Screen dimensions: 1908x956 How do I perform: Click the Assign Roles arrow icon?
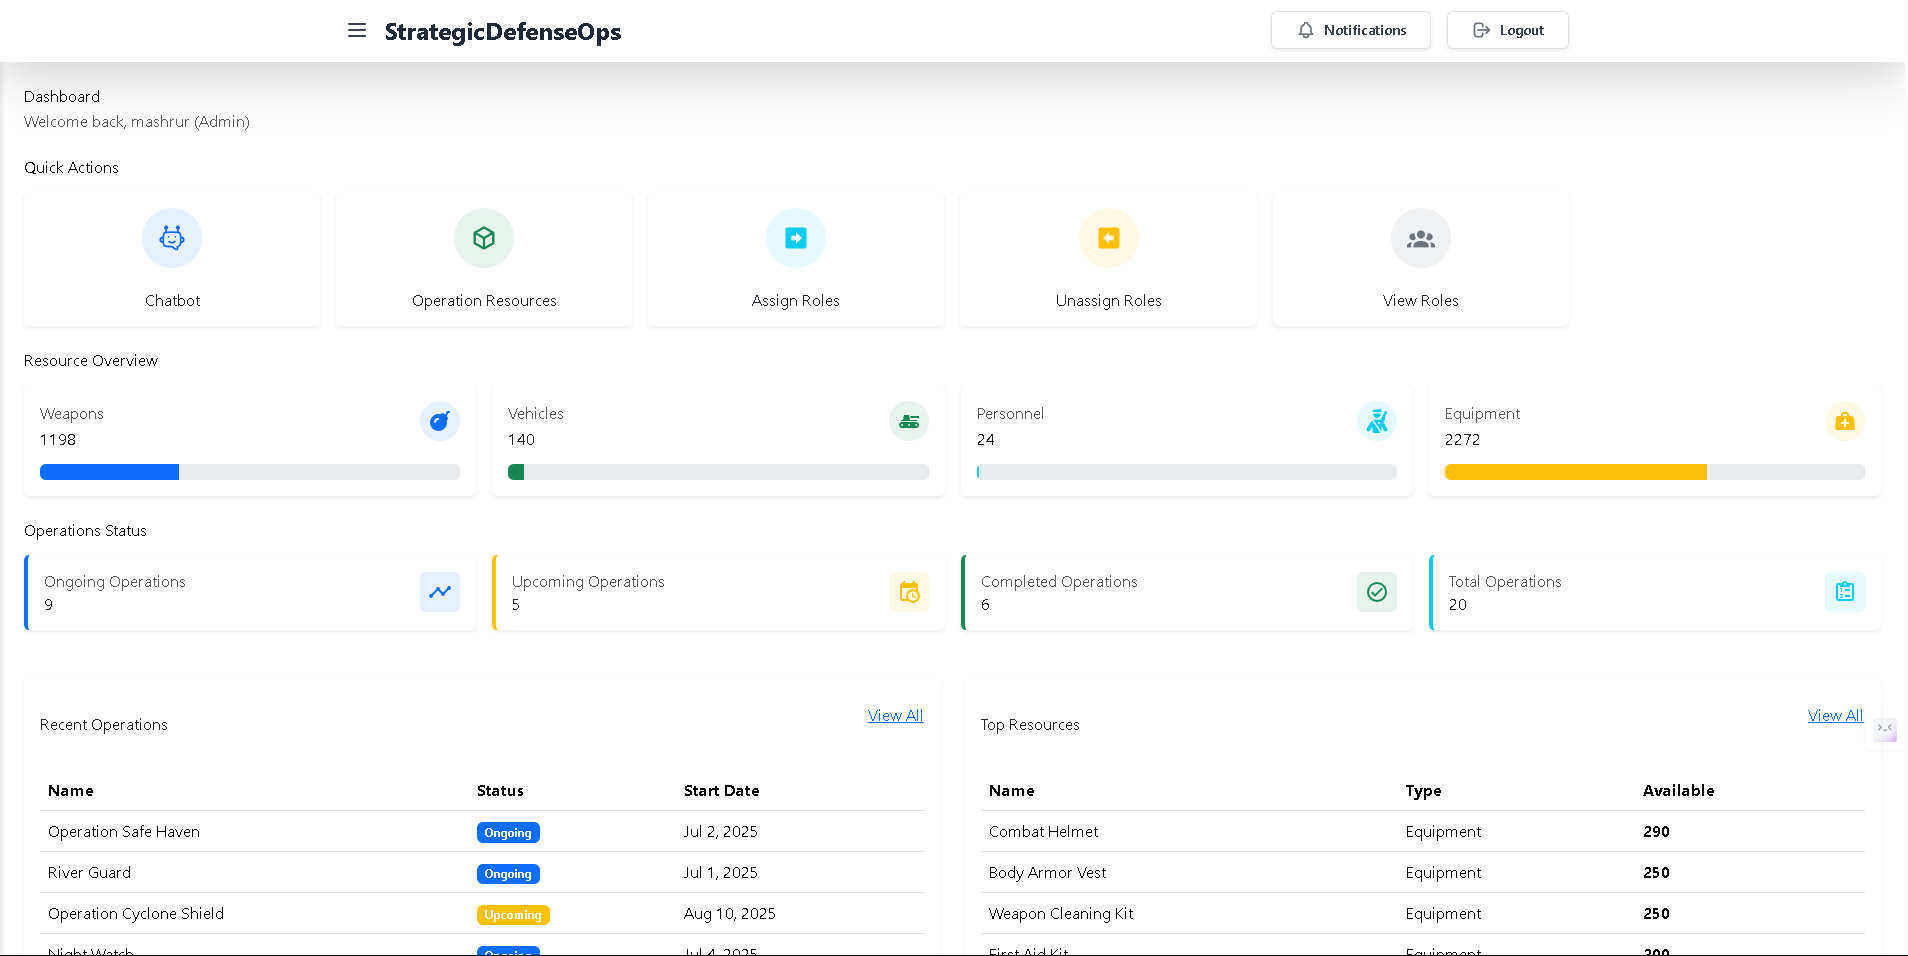coord(796,238)
